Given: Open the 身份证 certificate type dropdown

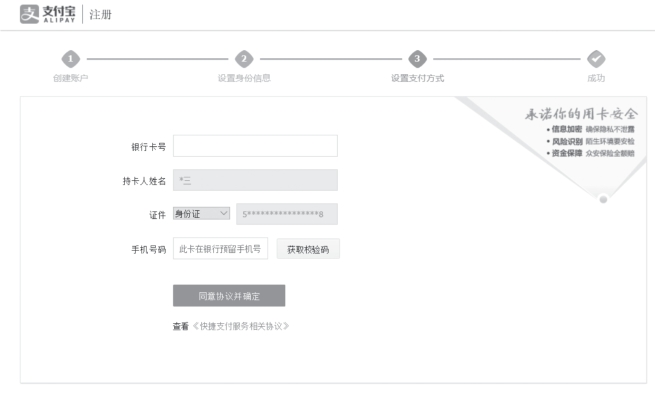Looking at the screenshot, I should [x=201, y=214].
